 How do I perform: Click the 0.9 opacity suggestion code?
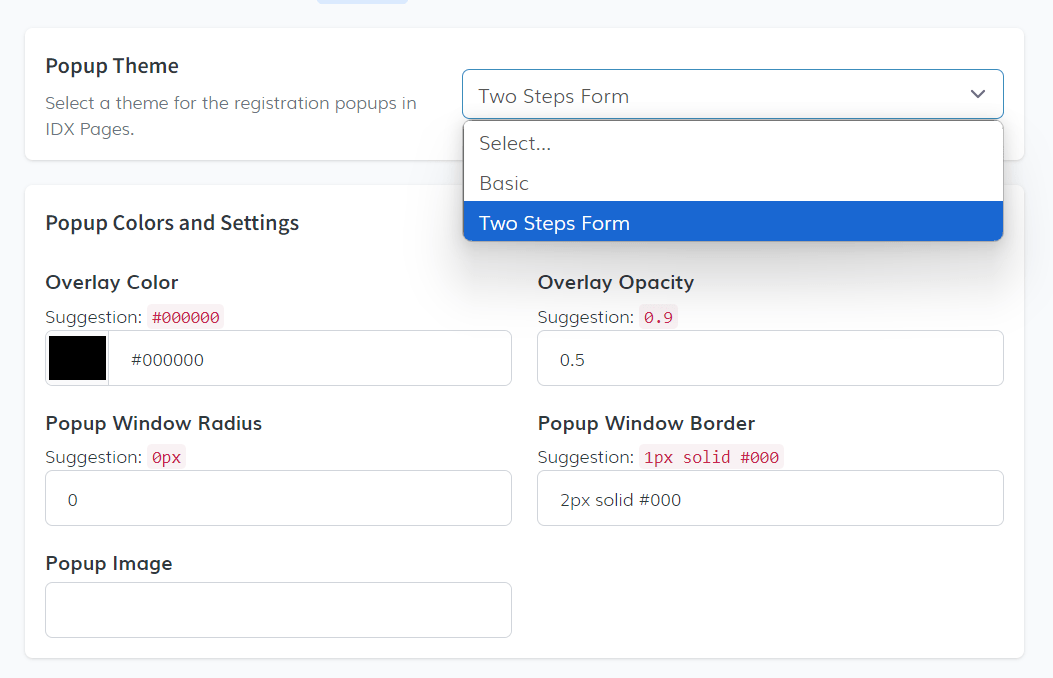(x=658, y=317)
